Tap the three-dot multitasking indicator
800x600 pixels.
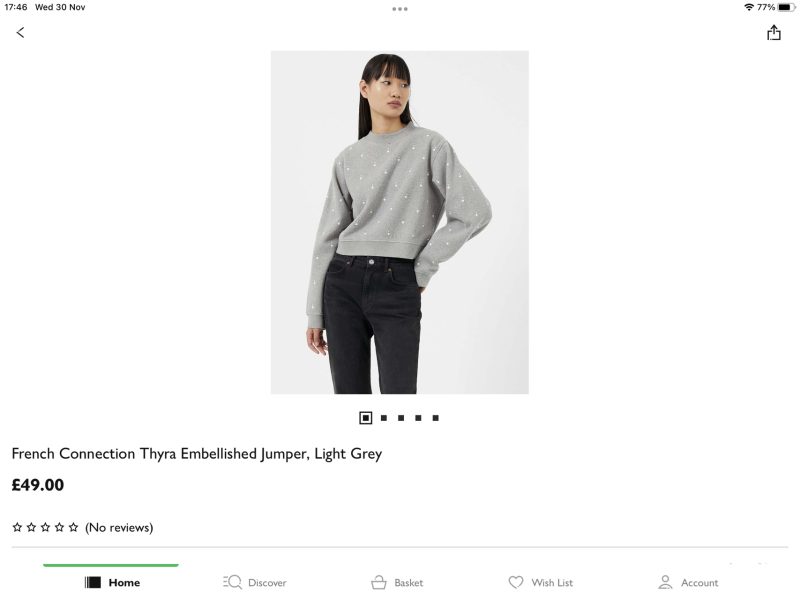point(400,9)
